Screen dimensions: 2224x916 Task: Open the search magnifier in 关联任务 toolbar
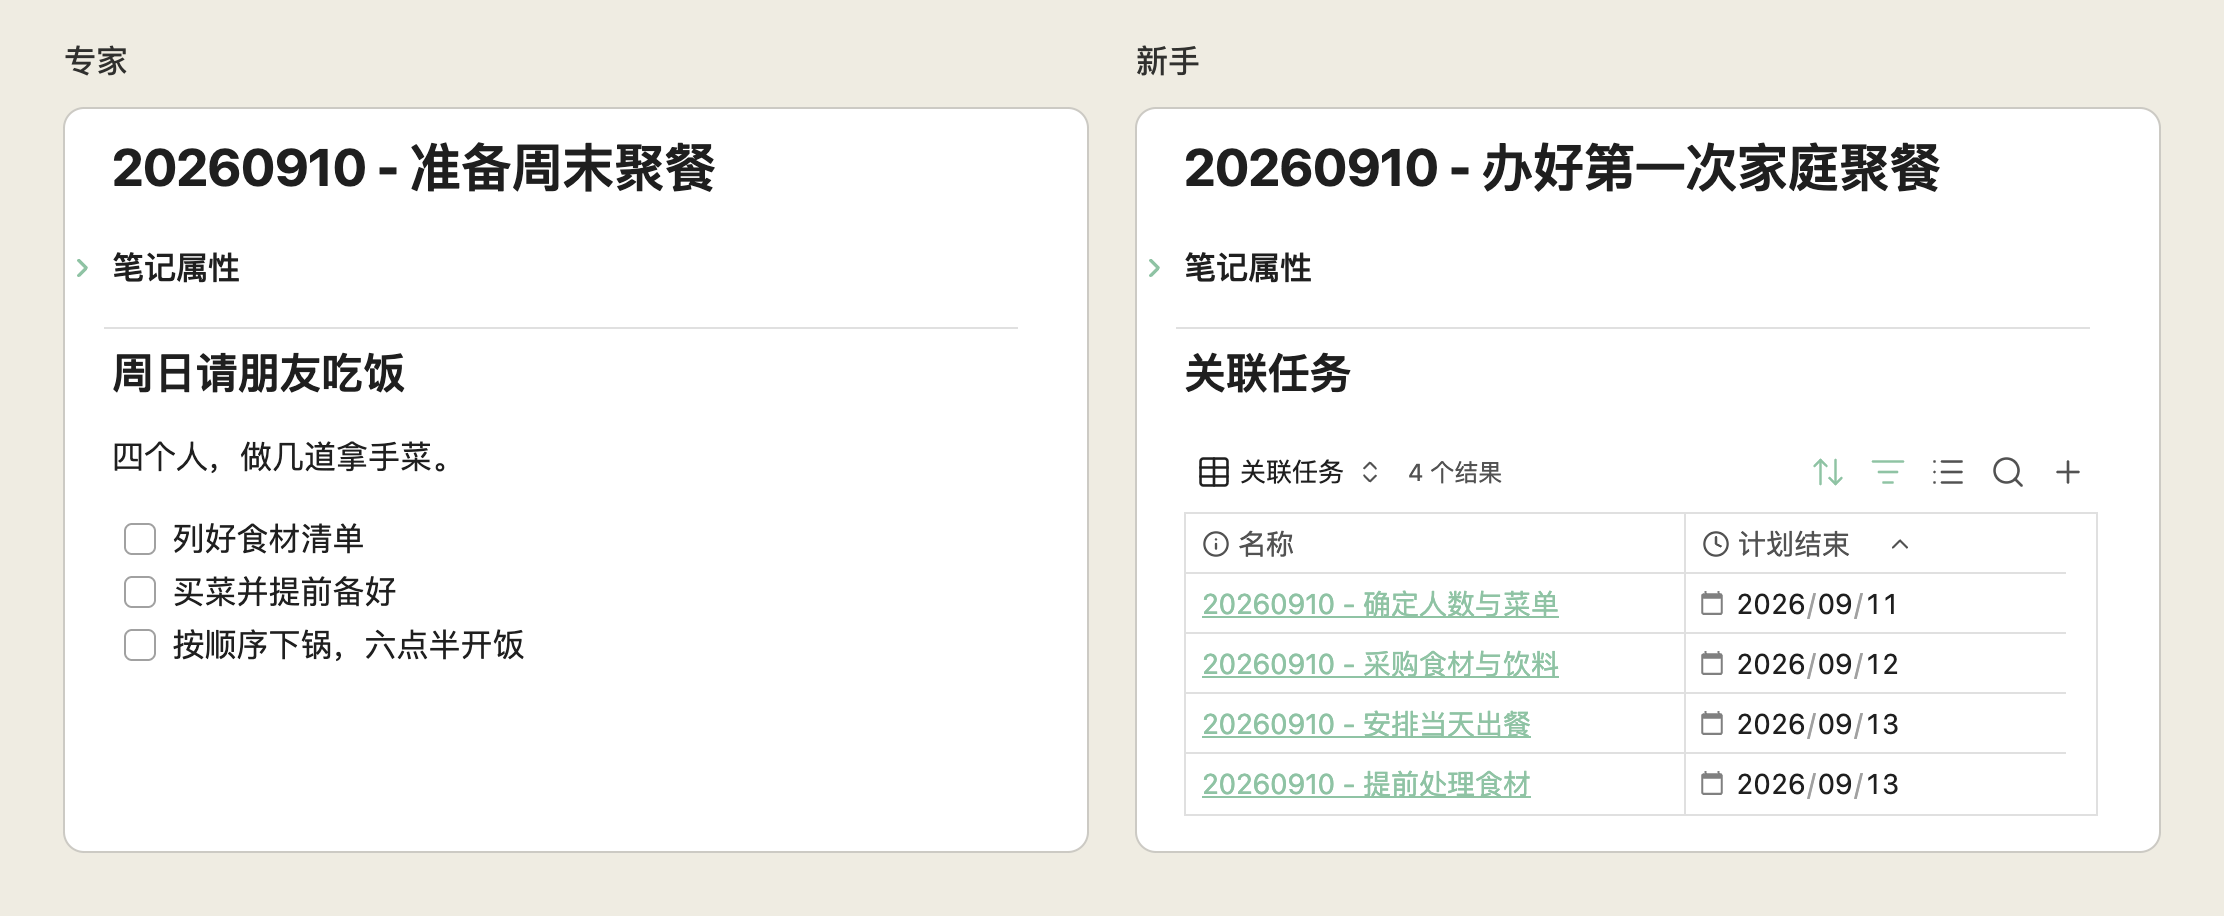[2008, 472]
